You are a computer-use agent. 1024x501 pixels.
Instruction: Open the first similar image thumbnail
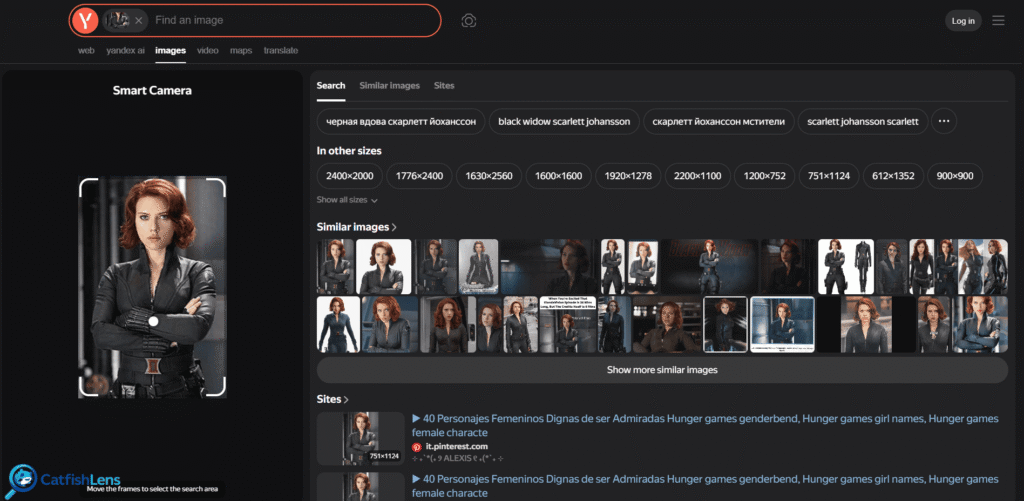335,267
